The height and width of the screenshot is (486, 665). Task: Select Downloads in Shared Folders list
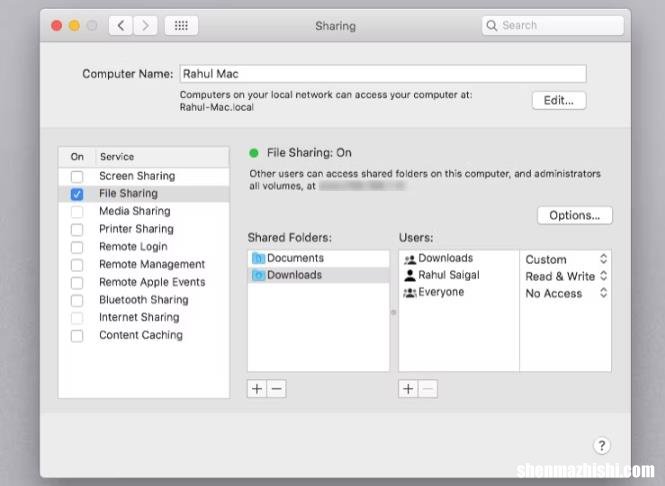point(319,275)
